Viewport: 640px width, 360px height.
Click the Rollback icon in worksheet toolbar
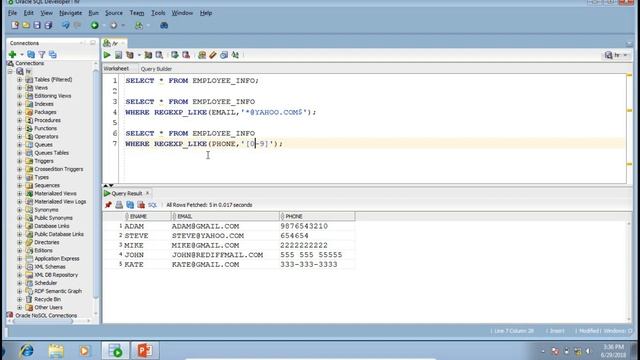(x=186, y=55)
